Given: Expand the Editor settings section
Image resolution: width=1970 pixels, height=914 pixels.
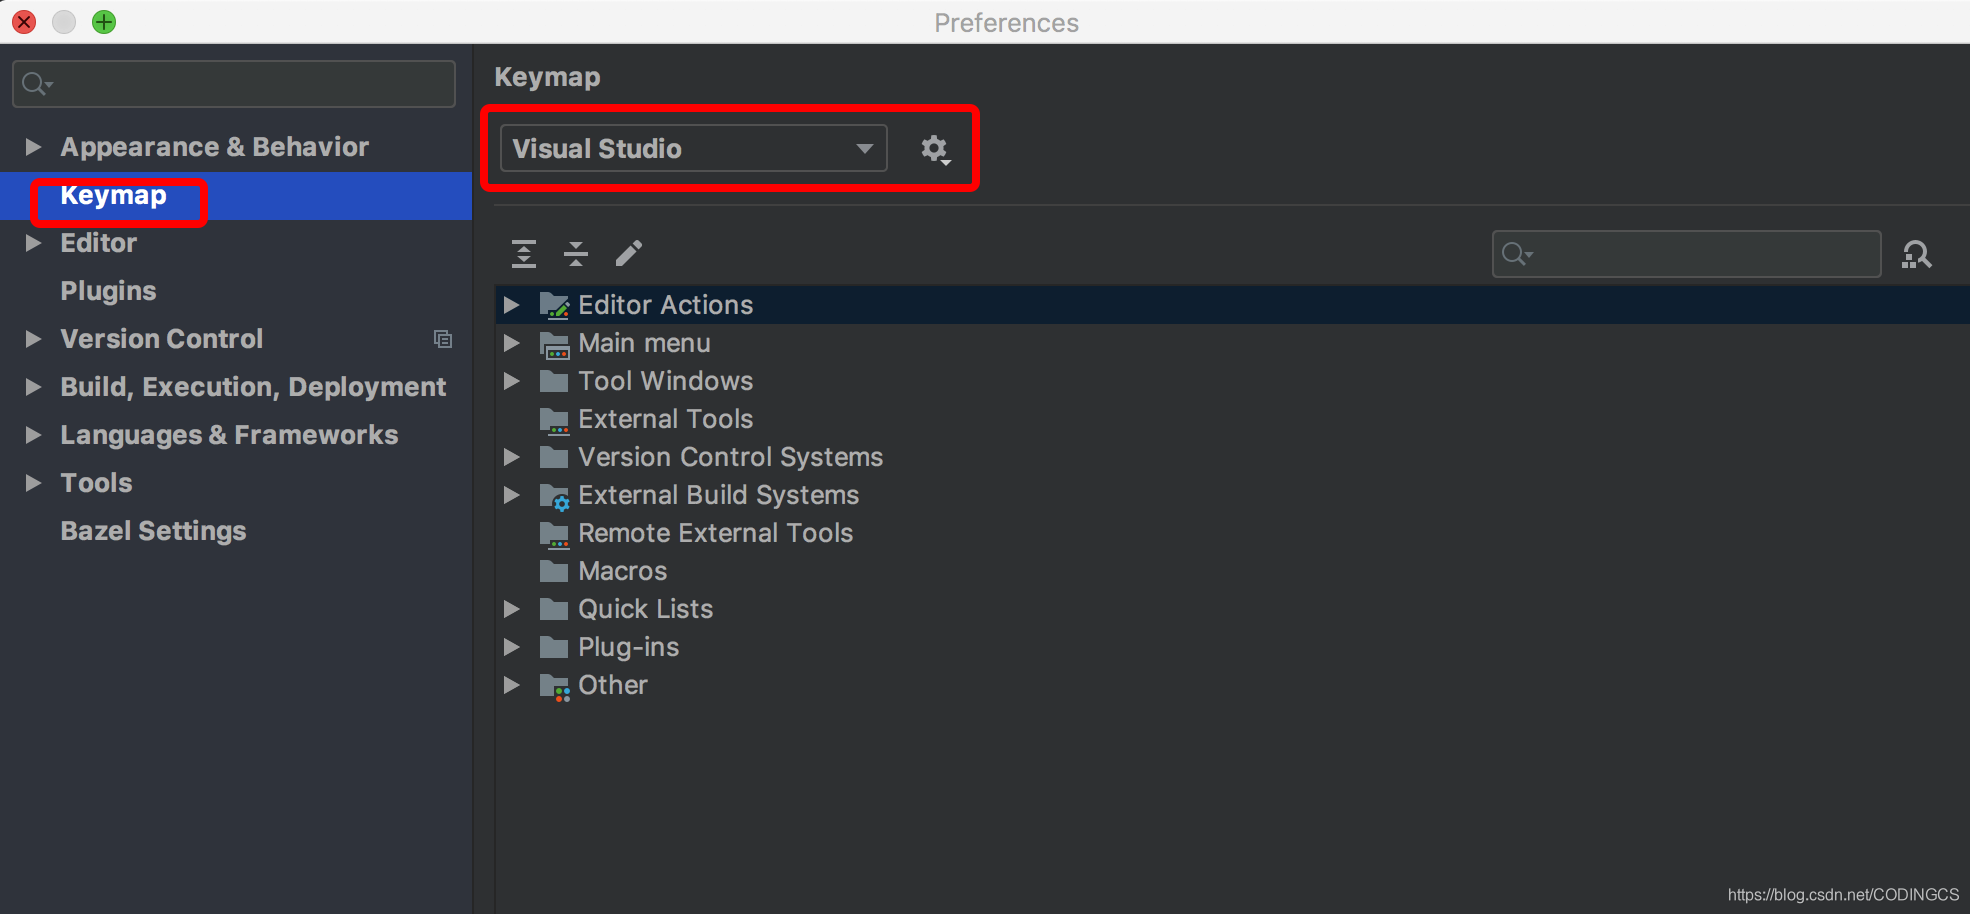Looking at the screenshot, I should (x=34, y=243).
